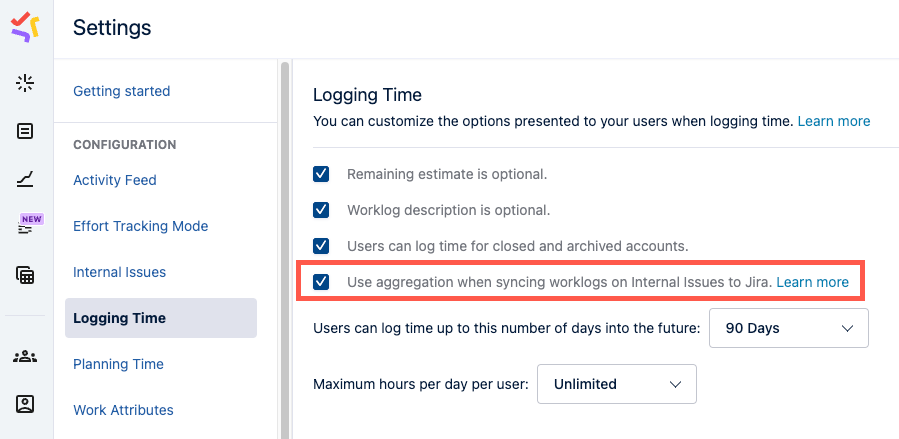Image resolution: width=899 pixels, height=439 pixels.
Task: Uncheck Remaining estimate is optional
Action: tap(321, 174)
